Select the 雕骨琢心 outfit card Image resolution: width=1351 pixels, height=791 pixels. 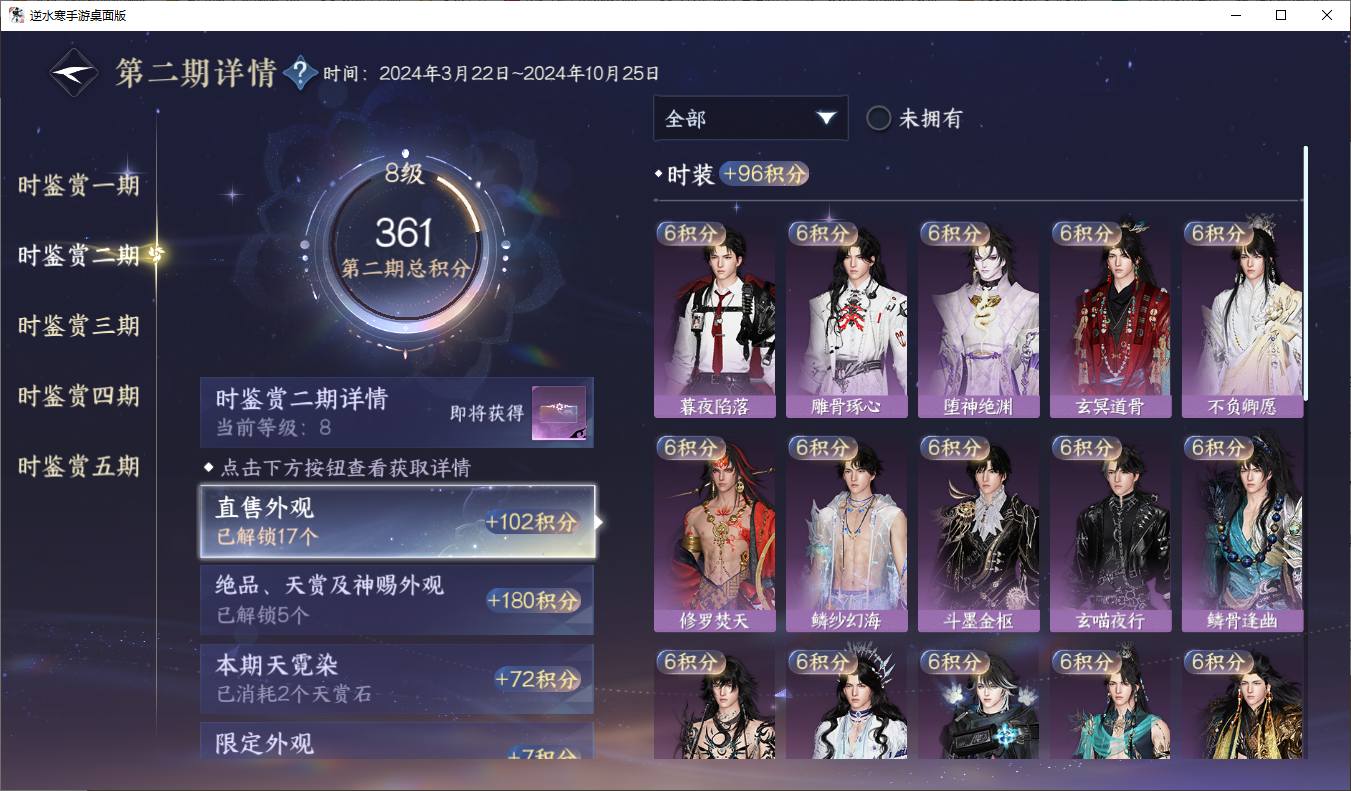(846, 318)
